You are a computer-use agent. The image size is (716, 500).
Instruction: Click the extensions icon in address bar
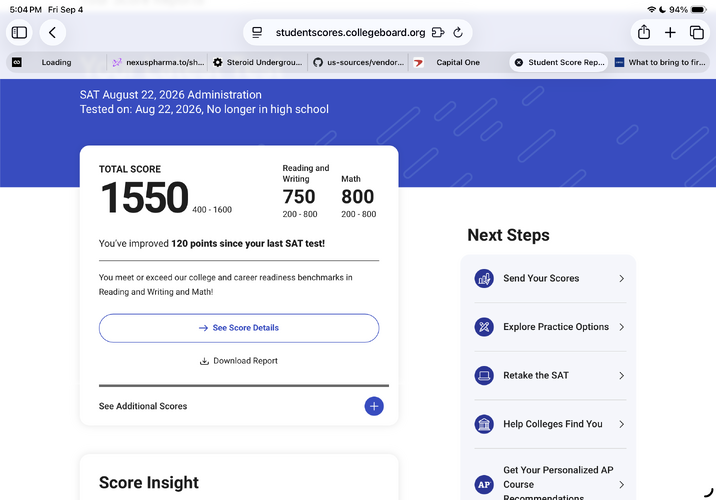click(x=438, y=32)
